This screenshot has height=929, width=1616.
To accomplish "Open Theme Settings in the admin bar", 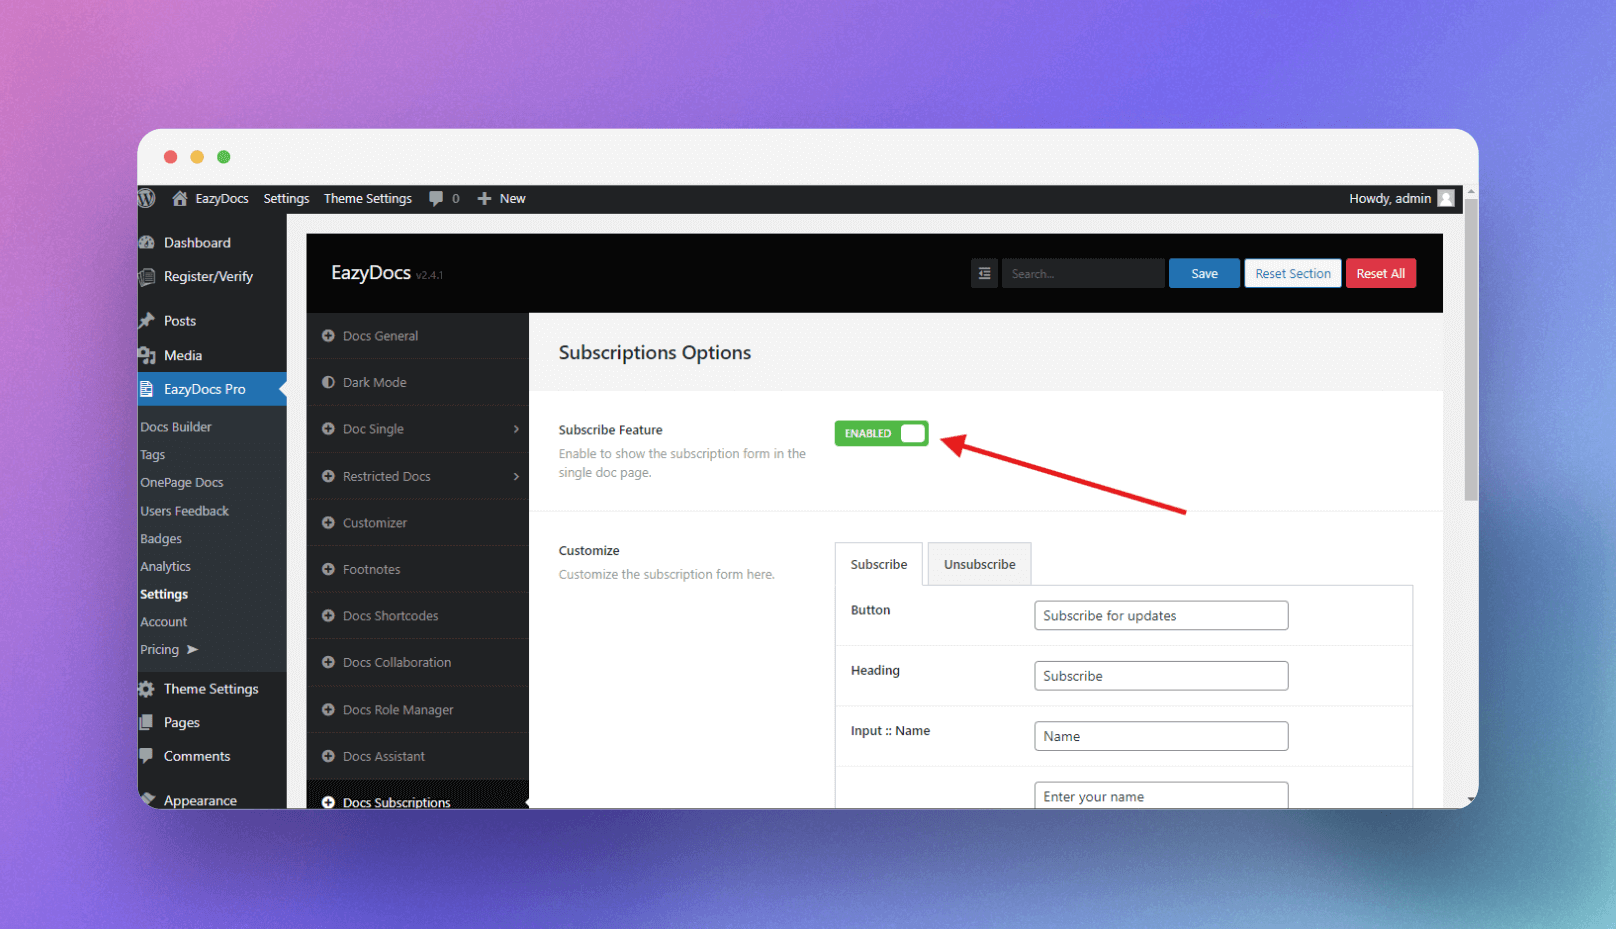I will click(x=367, y=198).
